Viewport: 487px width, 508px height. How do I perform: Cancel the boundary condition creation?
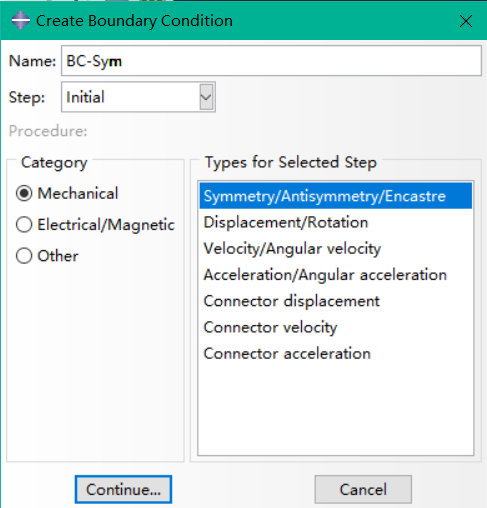click(363, 489)
